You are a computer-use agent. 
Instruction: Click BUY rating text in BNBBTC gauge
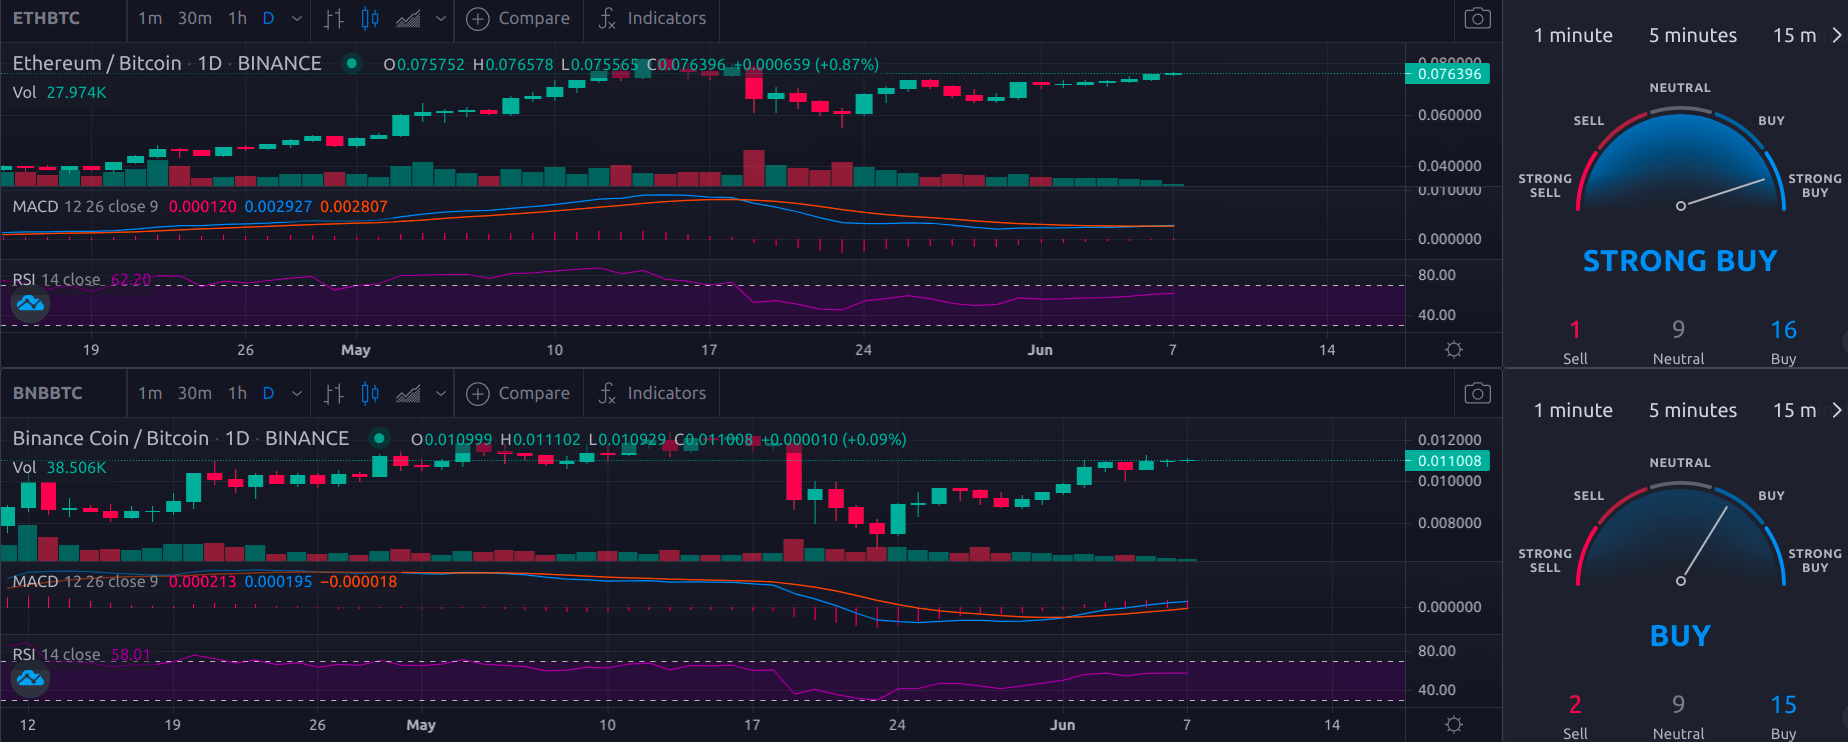[x=1680, y=636]
